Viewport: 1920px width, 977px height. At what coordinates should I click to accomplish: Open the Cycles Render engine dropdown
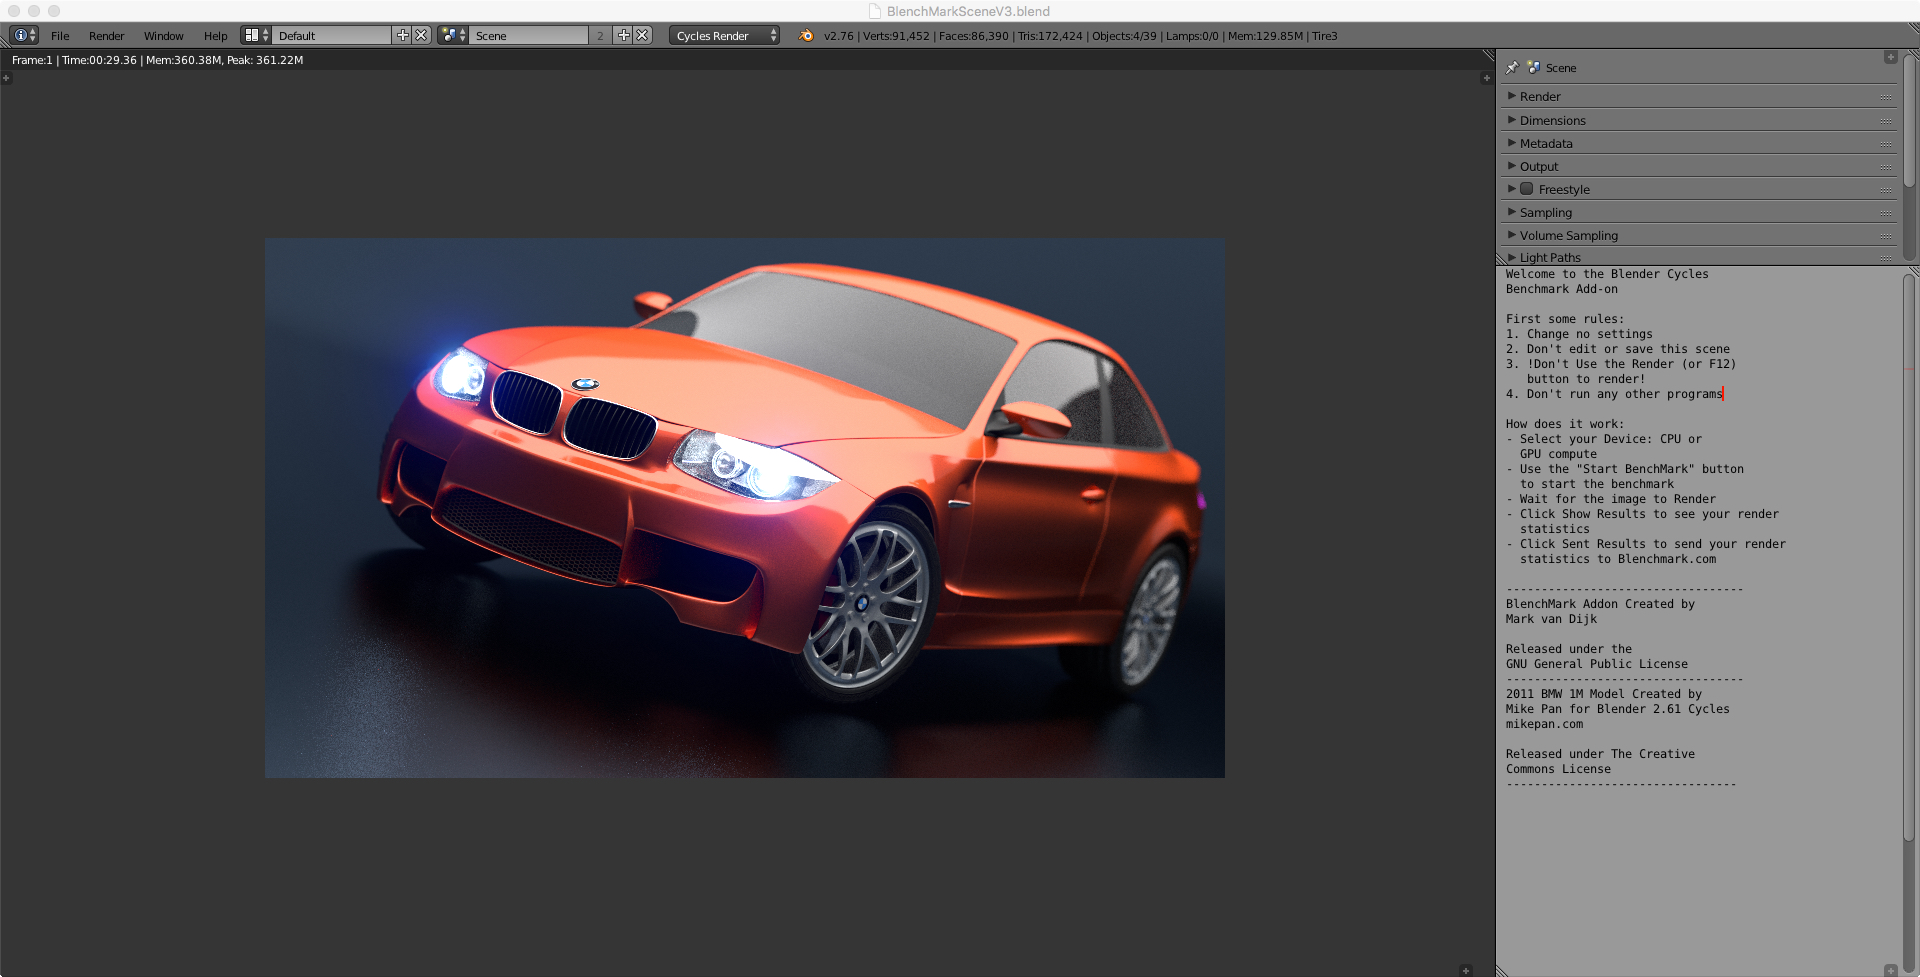[724, 35]
